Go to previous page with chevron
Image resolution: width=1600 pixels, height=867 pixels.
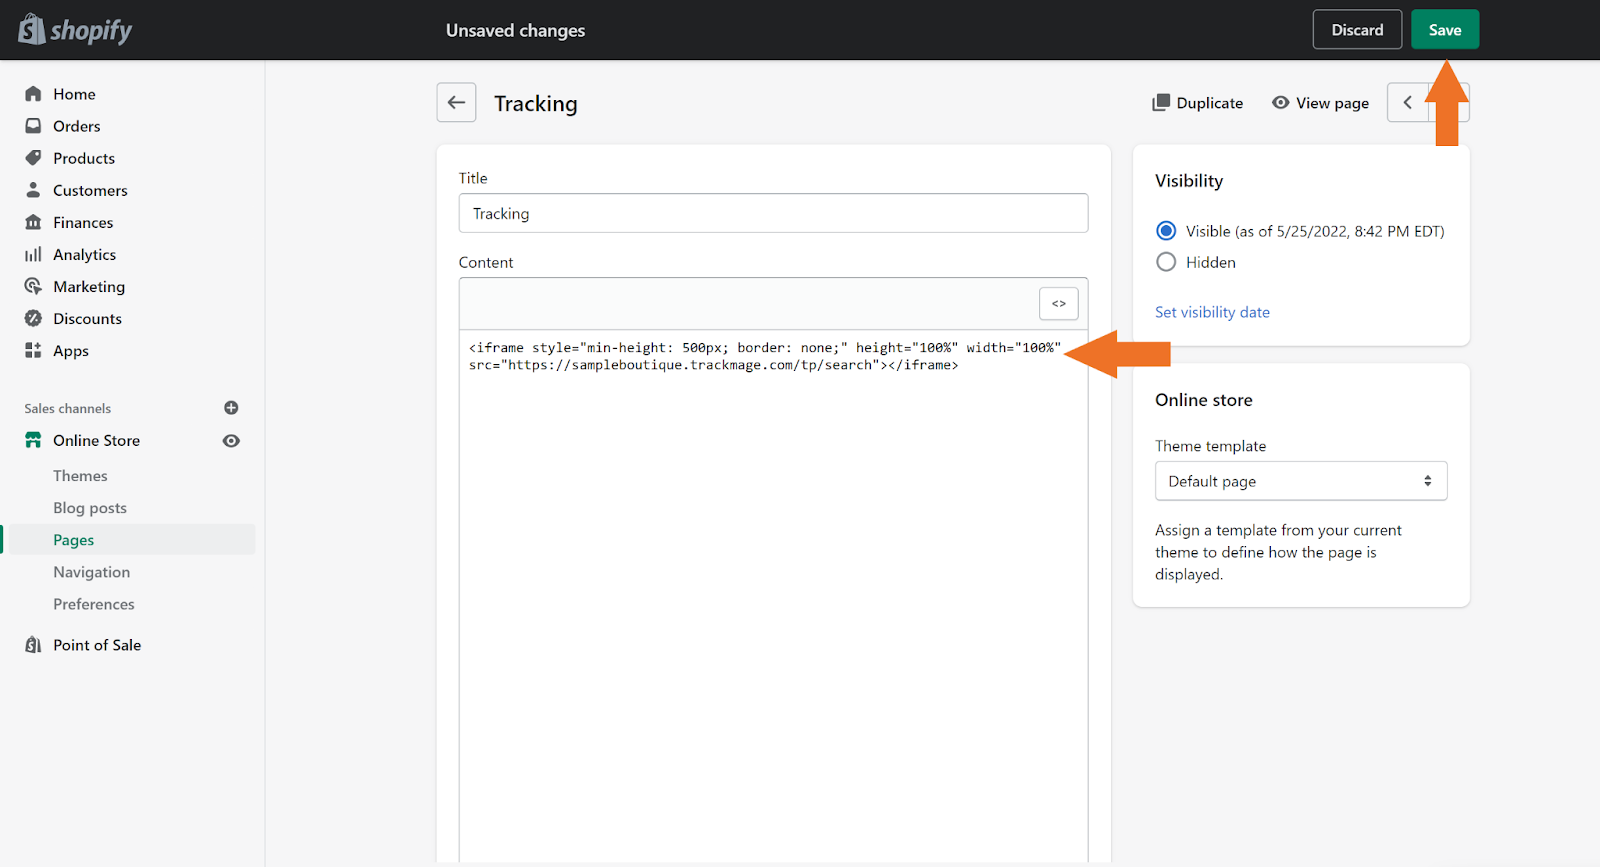[1408, 102]
